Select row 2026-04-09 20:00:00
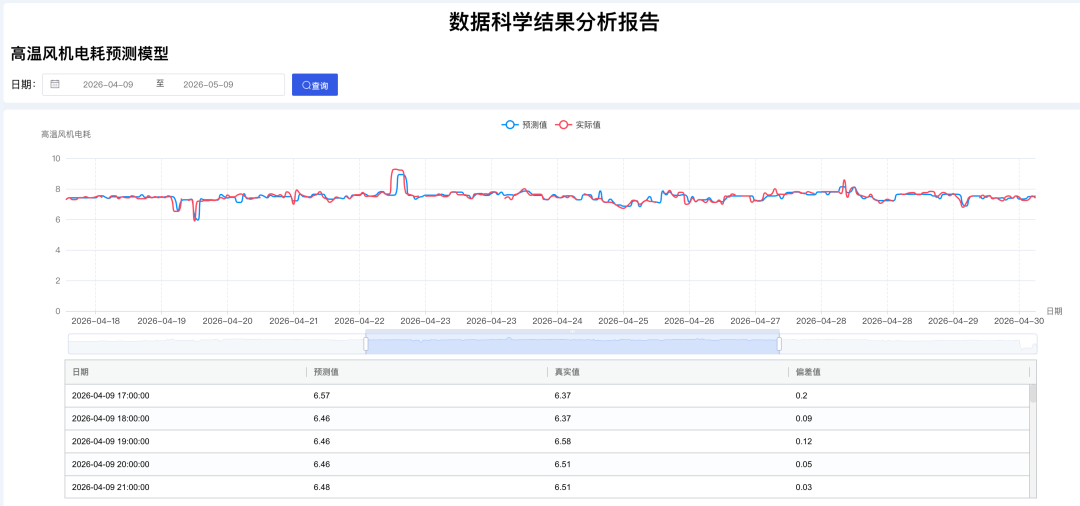 click(x=548, y=464)
